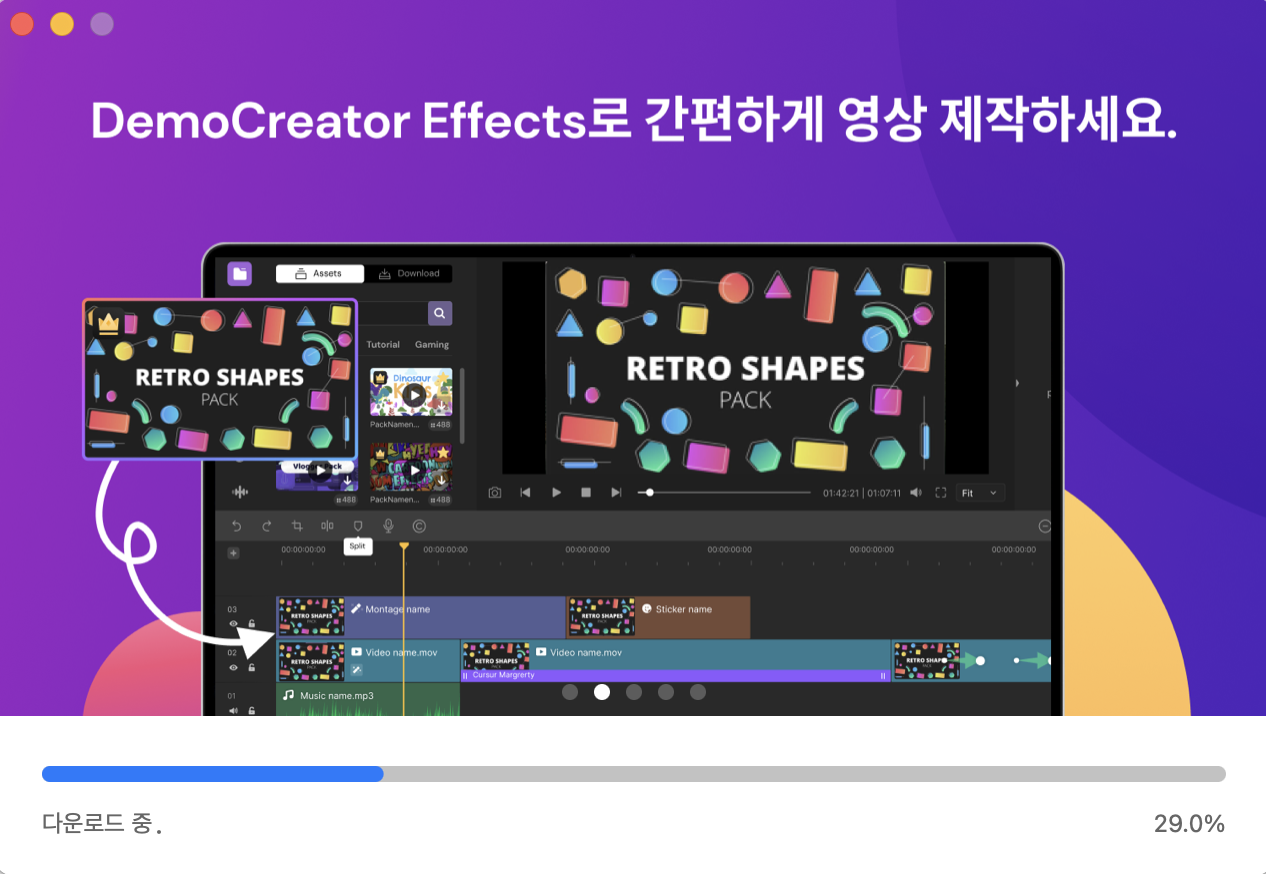
Task: Click the marker icon above the Split tooltip
Action: coord(358,526)
